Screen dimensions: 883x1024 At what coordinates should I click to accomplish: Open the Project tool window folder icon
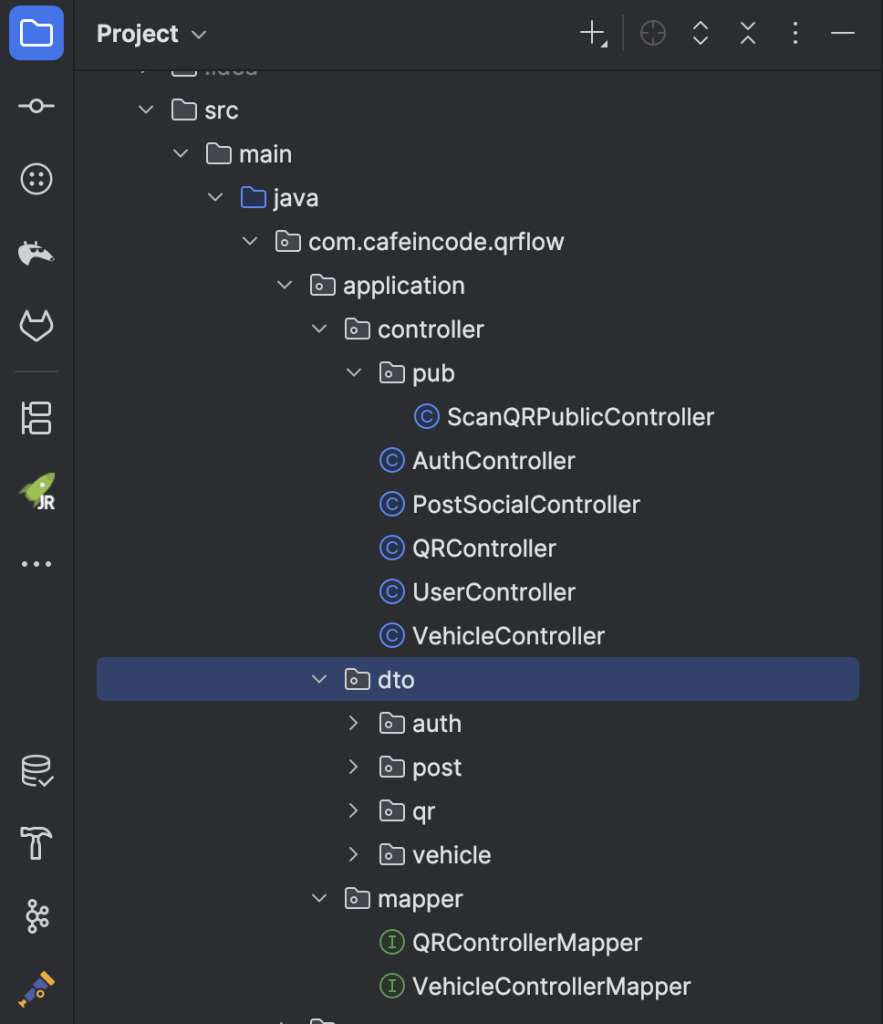click(x=36, y=34)
